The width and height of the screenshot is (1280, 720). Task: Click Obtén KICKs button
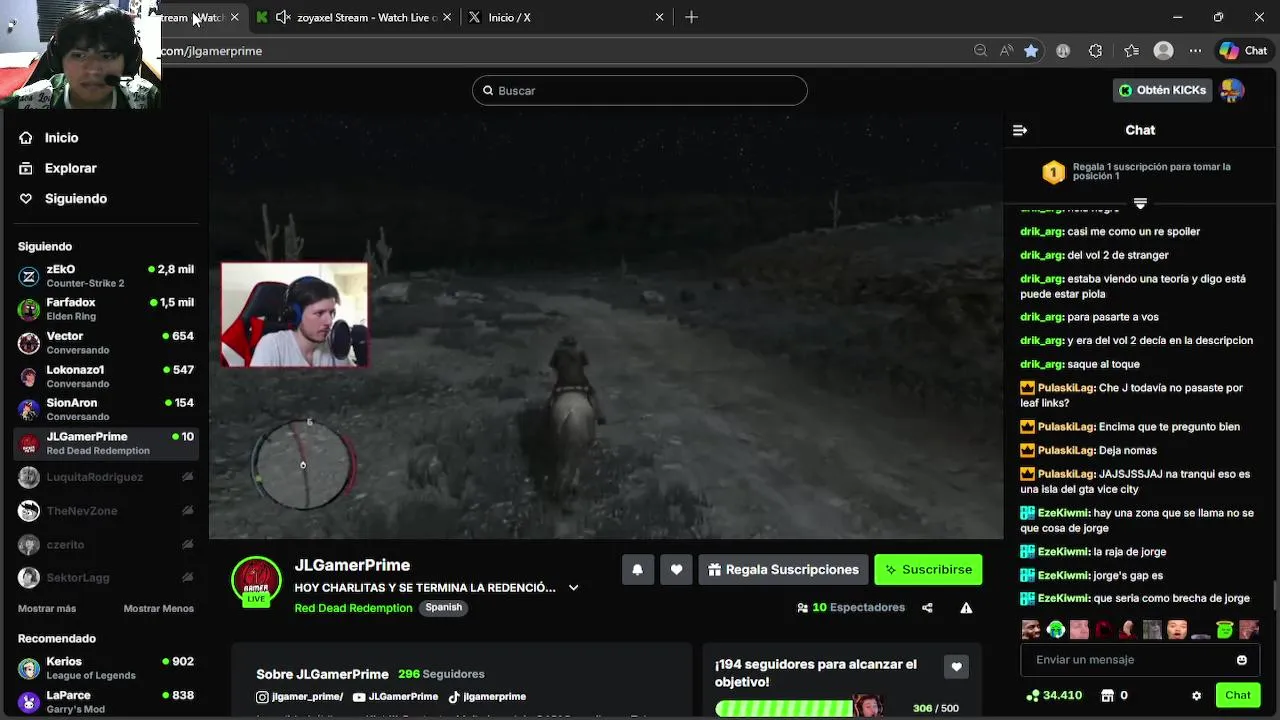1162,90
